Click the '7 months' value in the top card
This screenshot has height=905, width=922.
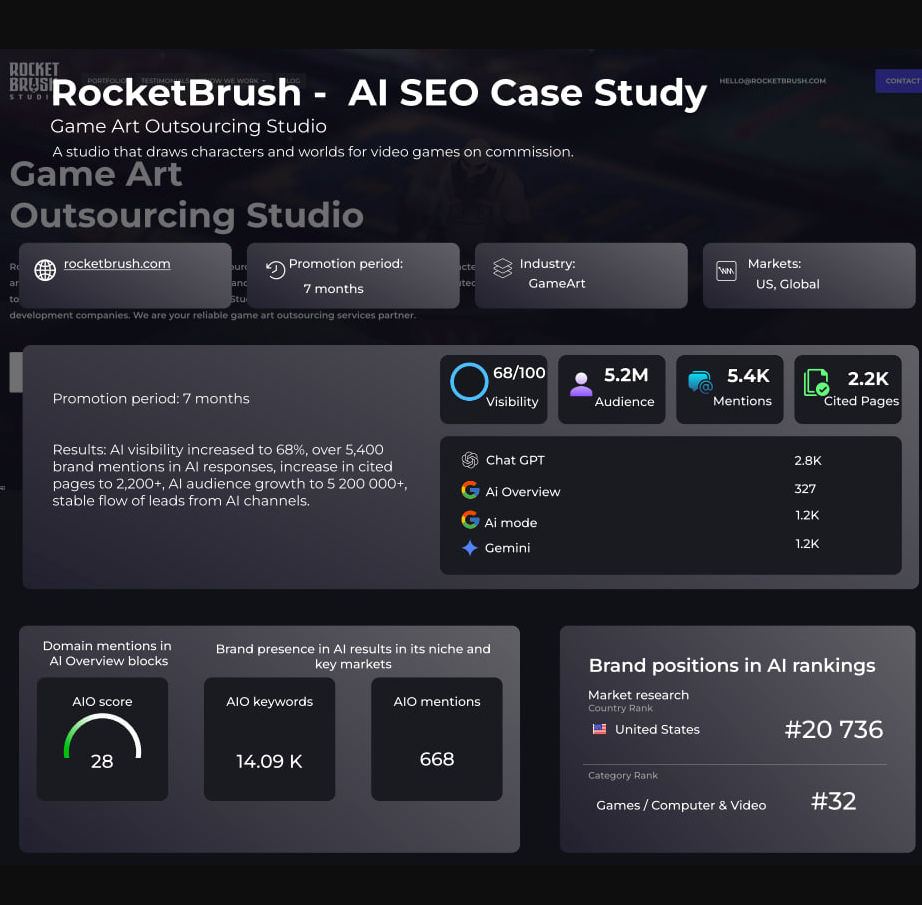tap(333, 289)
